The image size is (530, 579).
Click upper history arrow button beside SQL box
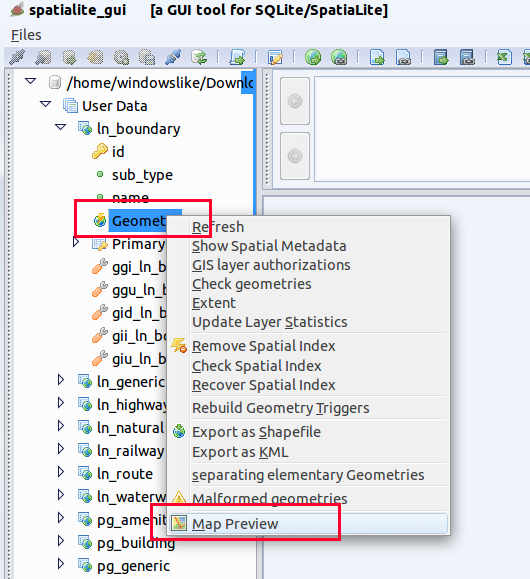coord(295,101)
